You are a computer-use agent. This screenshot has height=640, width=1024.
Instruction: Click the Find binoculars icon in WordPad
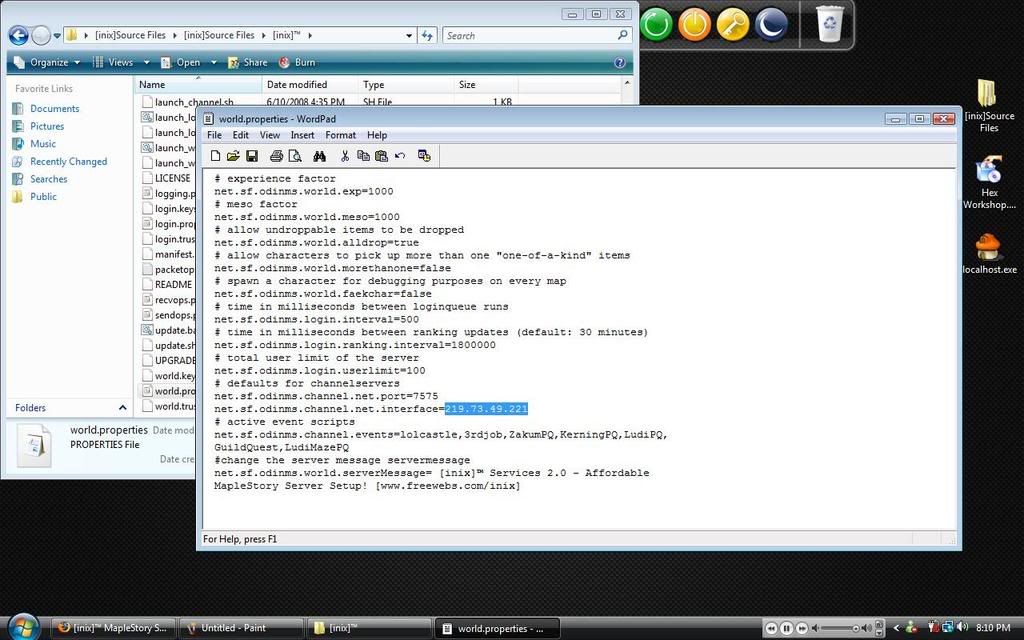[x=319, y=155]
